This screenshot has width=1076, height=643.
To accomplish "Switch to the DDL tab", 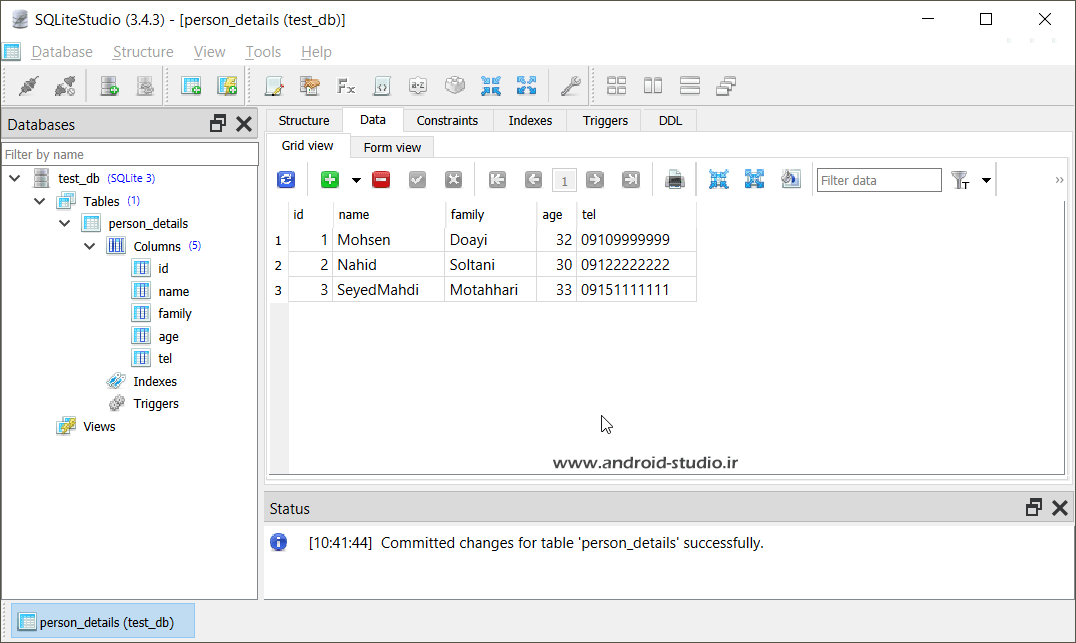I will click(670, 121).
